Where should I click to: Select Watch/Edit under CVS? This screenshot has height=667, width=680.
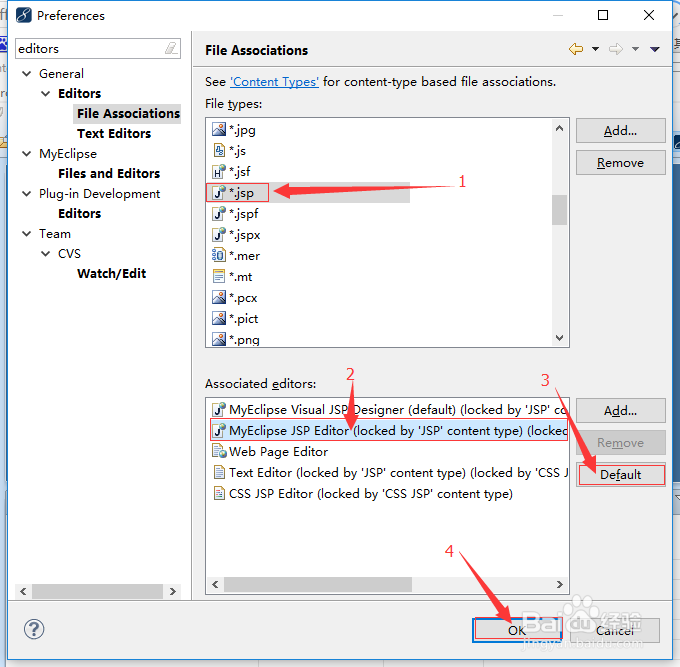click(x=112, y=274)
